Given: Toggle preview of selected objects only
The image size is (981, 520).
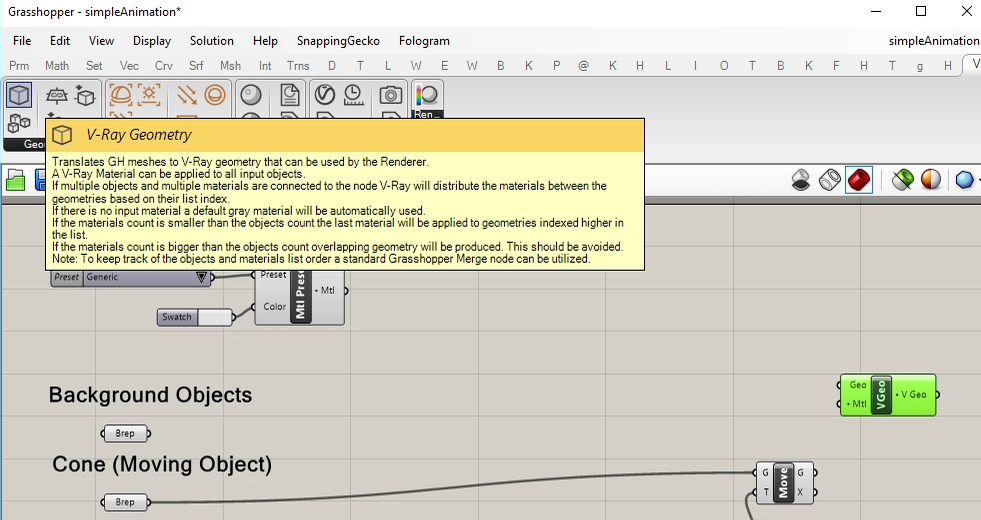Looking at the screenshot, I should (902, 180).
